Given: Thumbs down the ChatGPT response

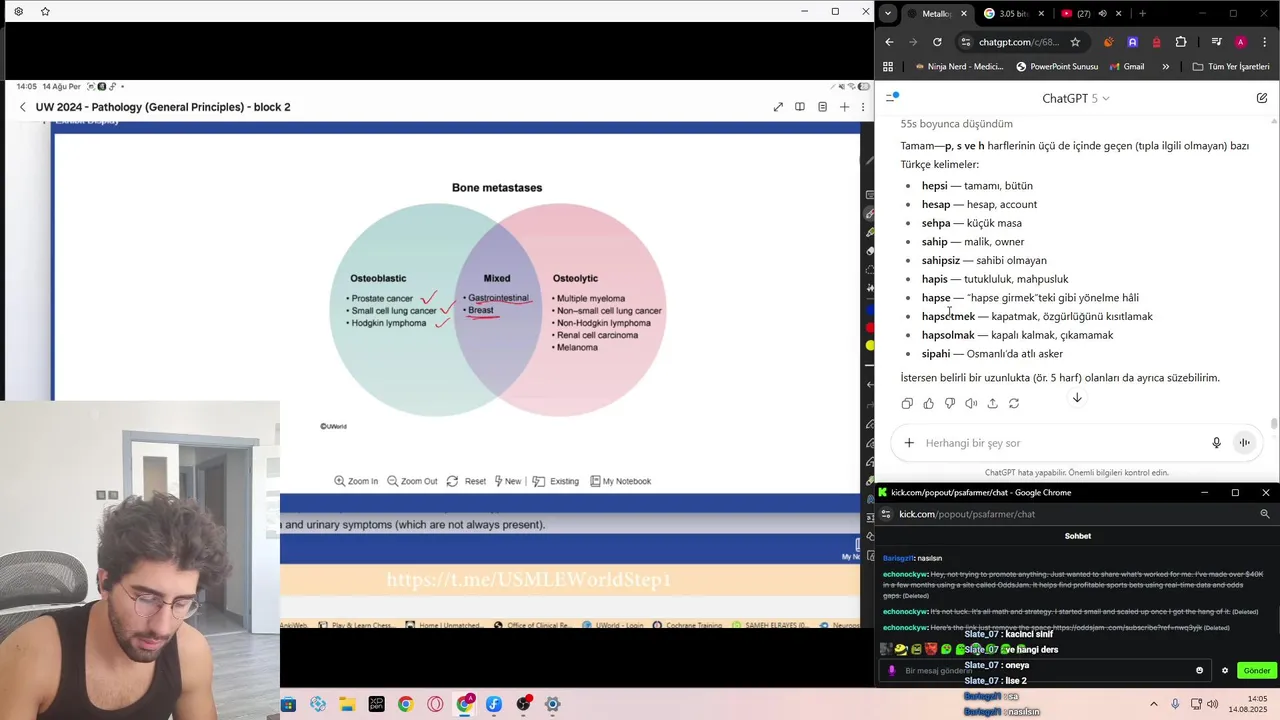Looking at the screenshot, I should [950, 403].
